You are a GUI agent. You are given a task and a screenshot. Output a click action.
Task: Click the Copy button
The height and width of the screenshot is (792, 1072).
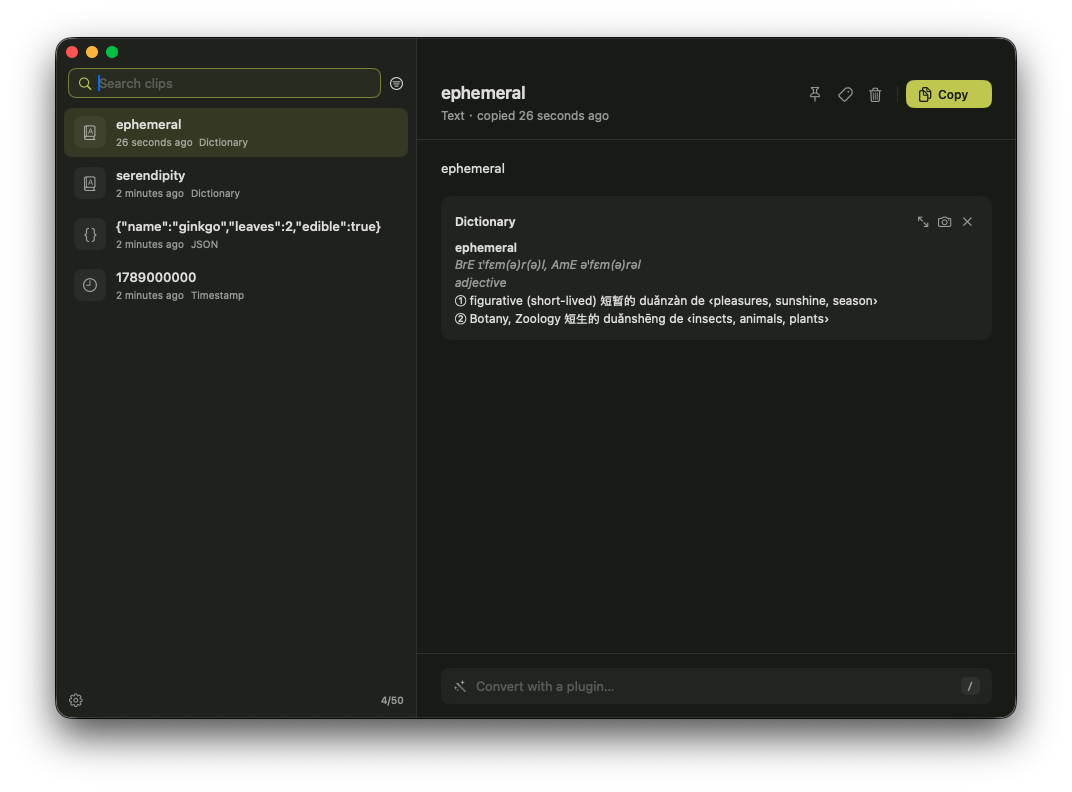(x=948, y=94)
